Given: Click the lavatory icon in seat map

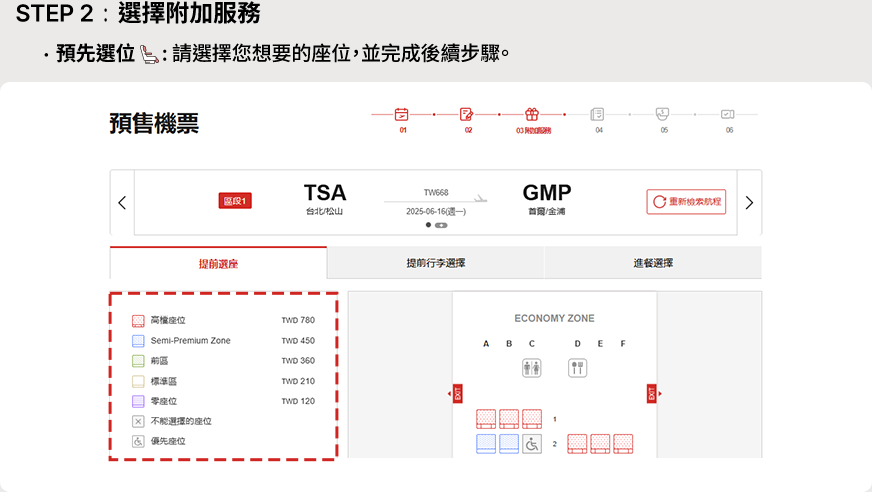Looking at the screenshot, I should coord(531,368).
